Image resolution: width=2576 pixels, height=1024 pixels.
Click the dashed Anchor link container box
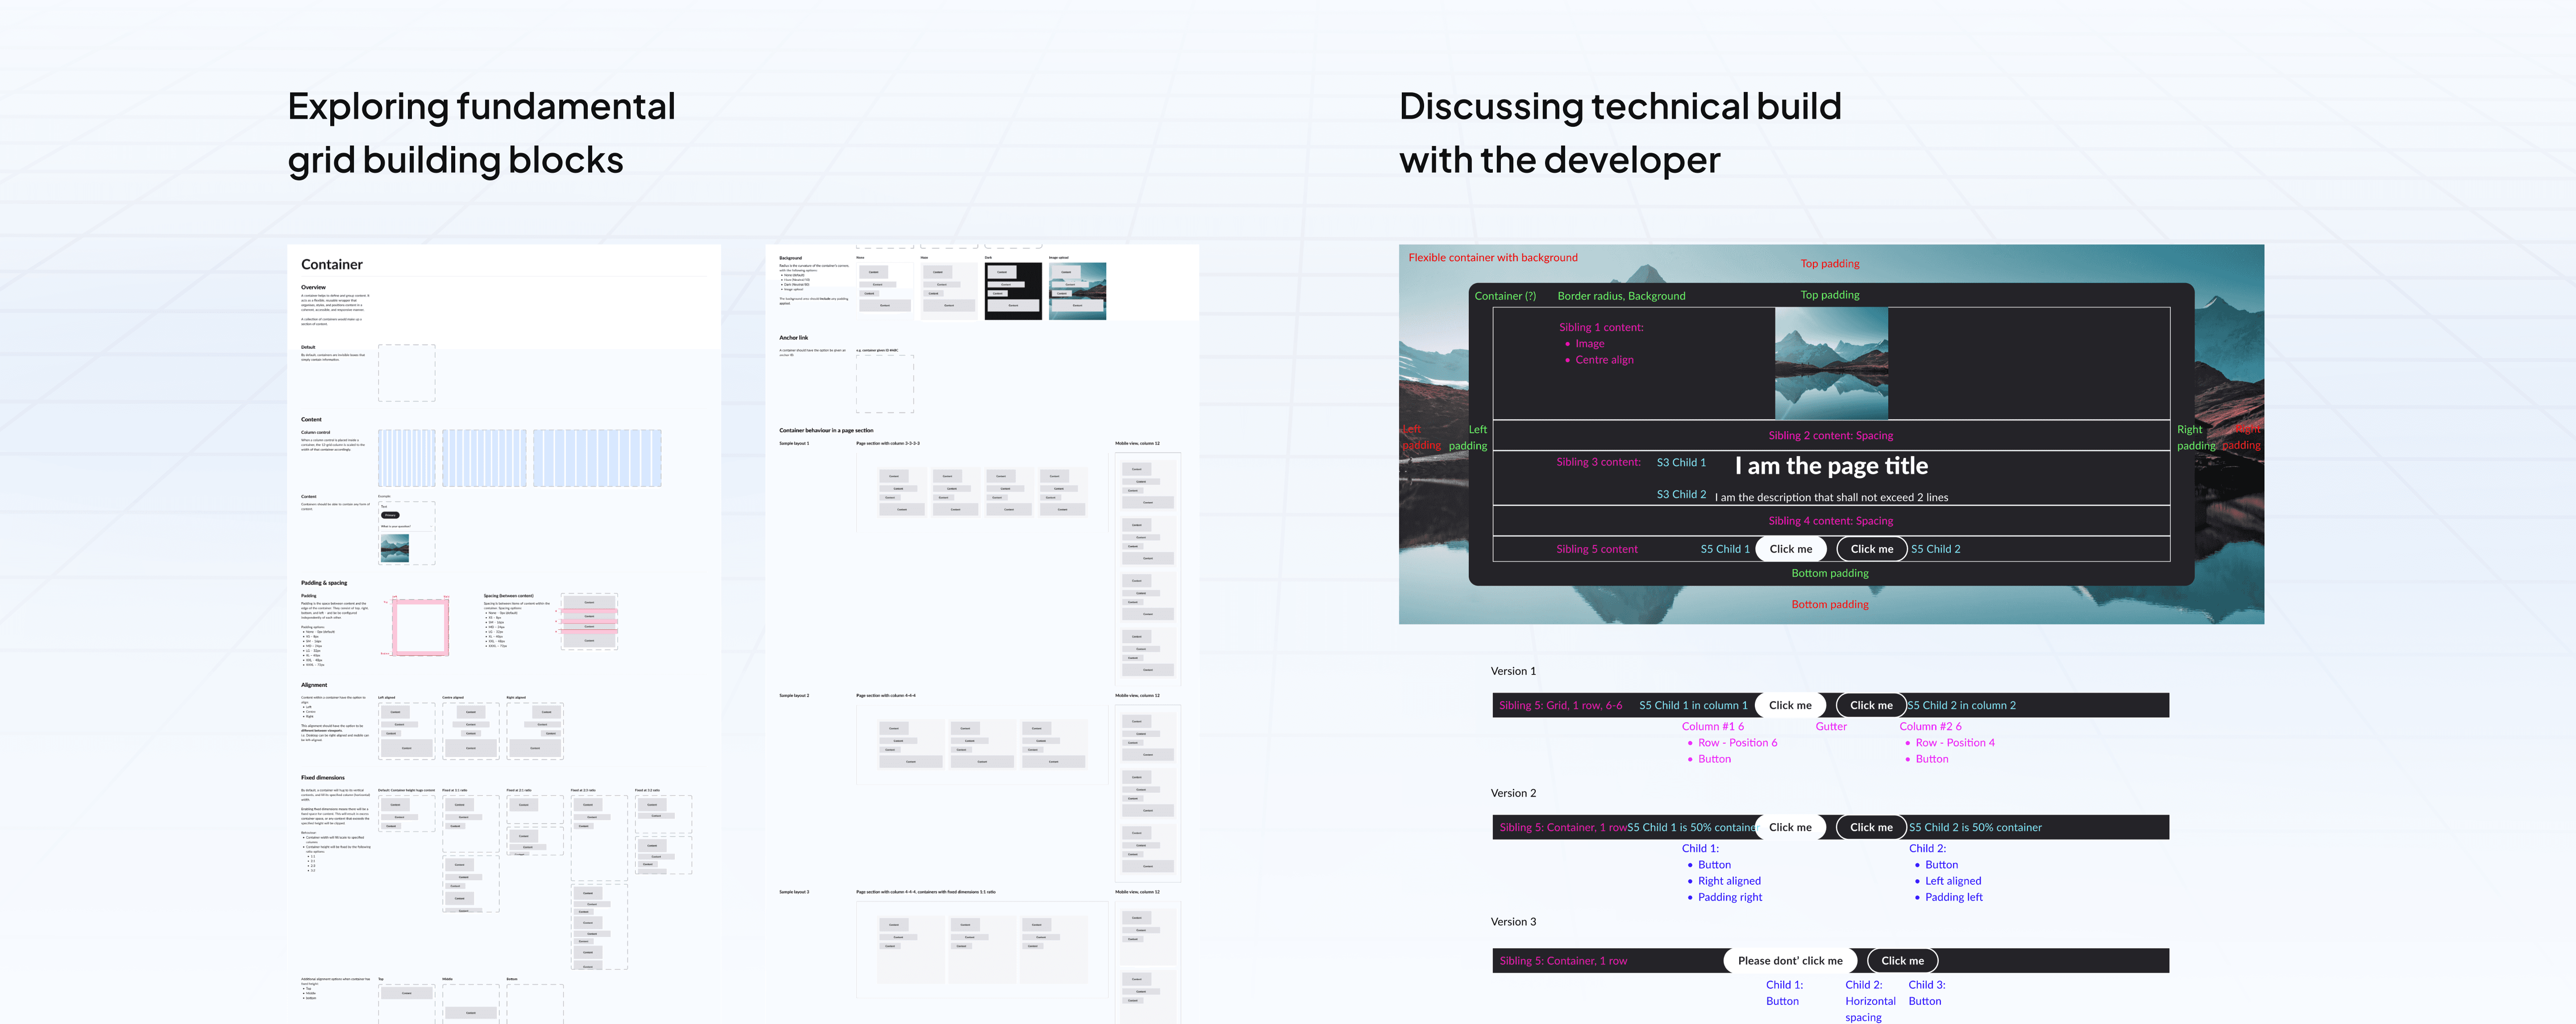pos(884,384)
